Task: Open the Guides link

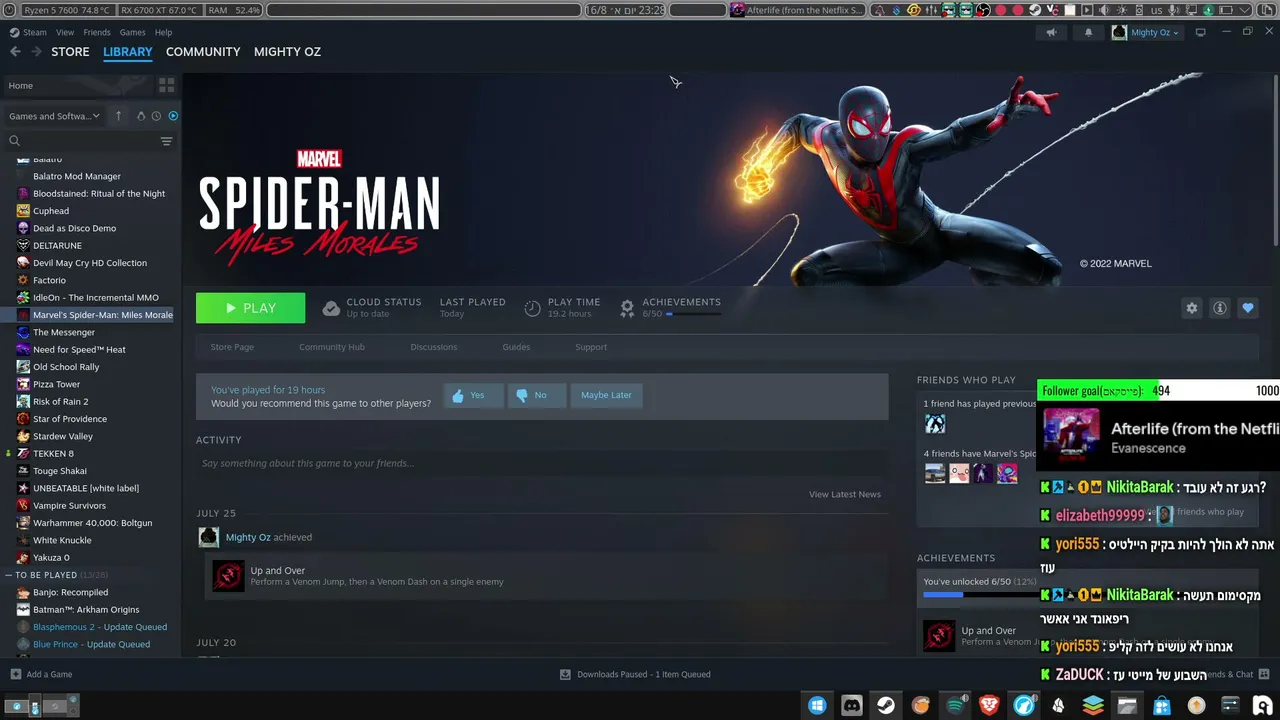Action: [516, 347]
